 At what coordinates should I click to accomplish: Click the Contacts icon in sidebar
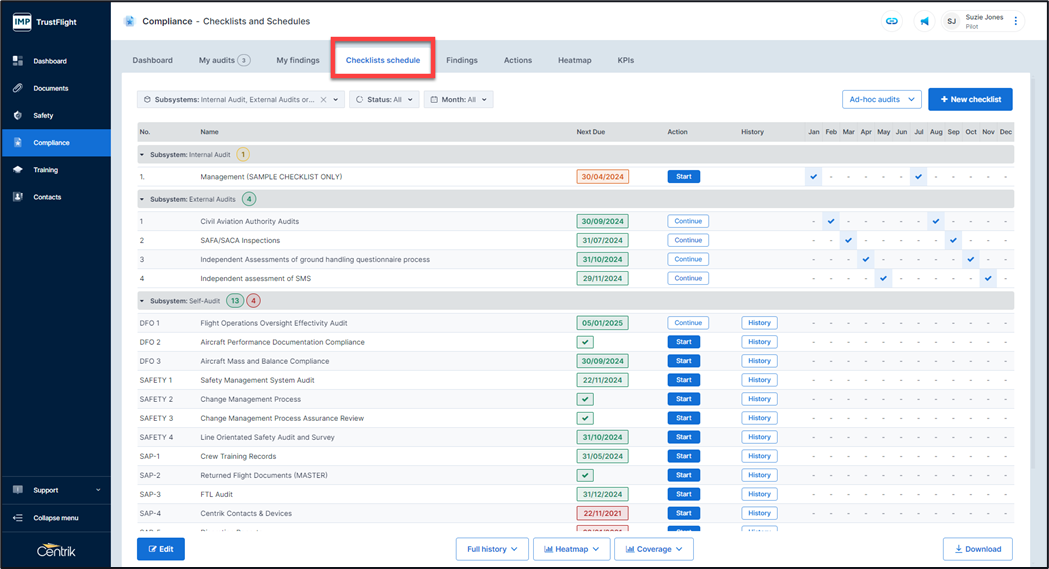click(18, 197)
